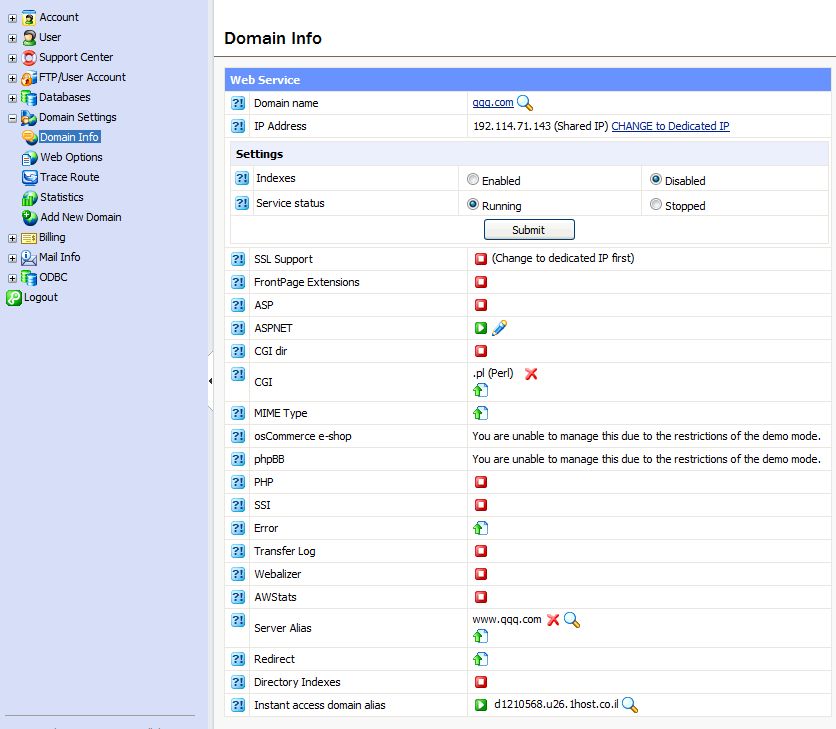Select the Indexes Disabled radio button
836x729 pixels.
click(656, 180)
